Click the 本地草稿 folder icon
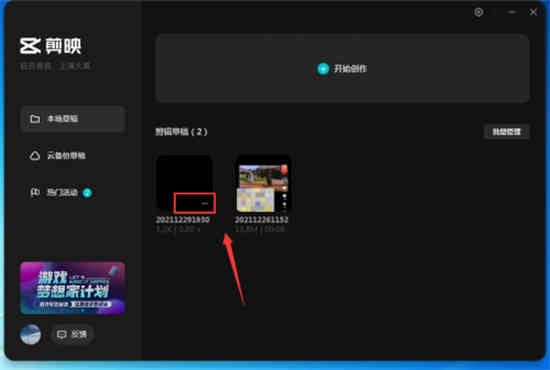 coord(35,119)
